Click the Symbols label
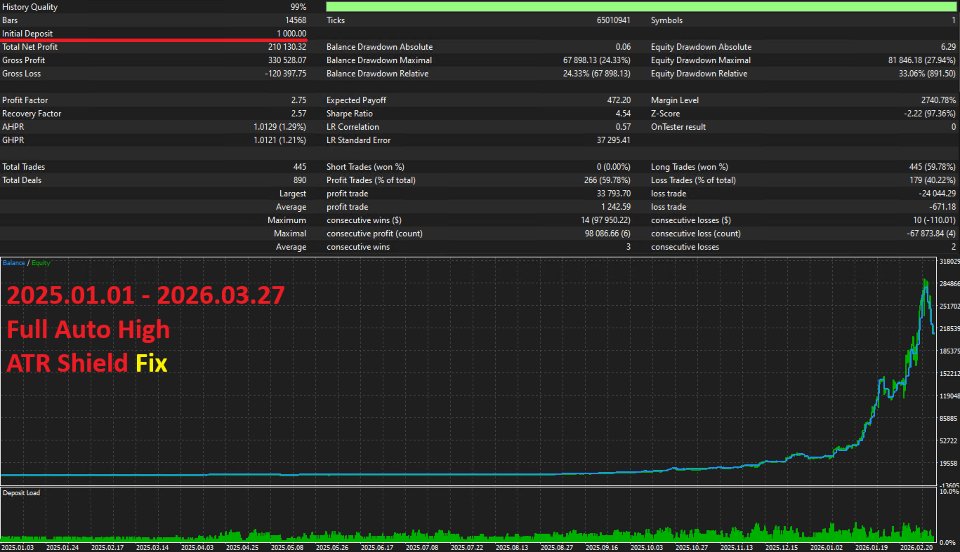 click(666, 20)
